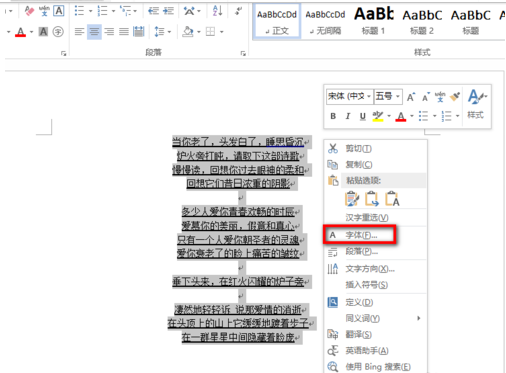This screenshot has height=373, width=506.
Task: Click the phonetic guide in the mini toolbar
Action: click(440, 97)
